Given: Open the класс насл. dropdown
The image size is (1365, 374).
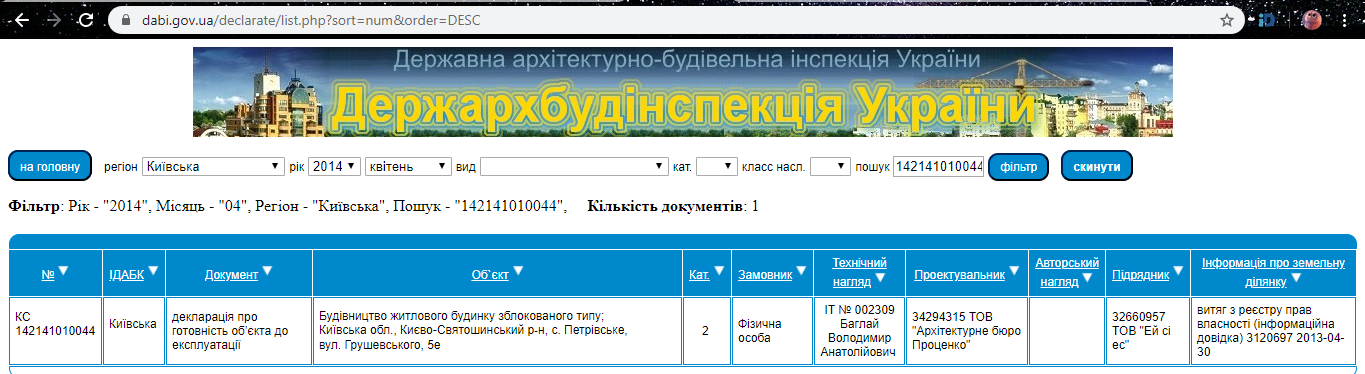Looking at the screenshot, I should click(830, 166).
